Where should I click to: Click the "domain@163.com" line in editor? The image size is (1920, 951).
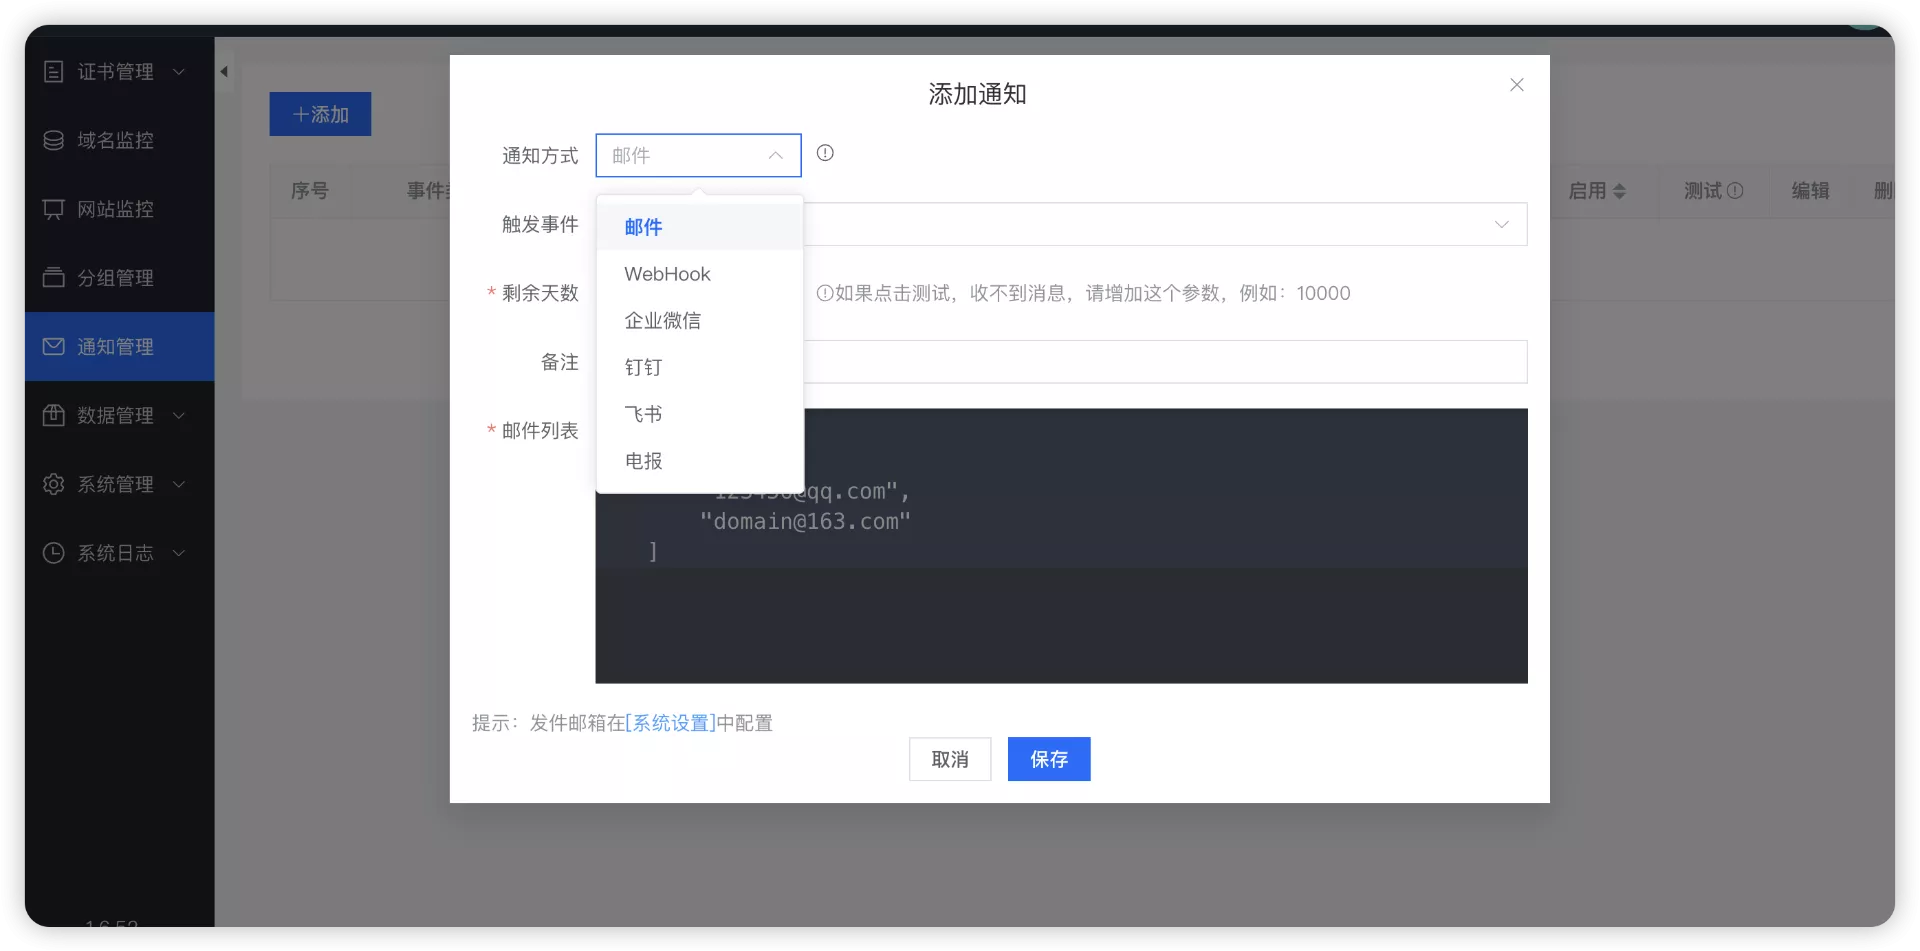click(805, 521)
